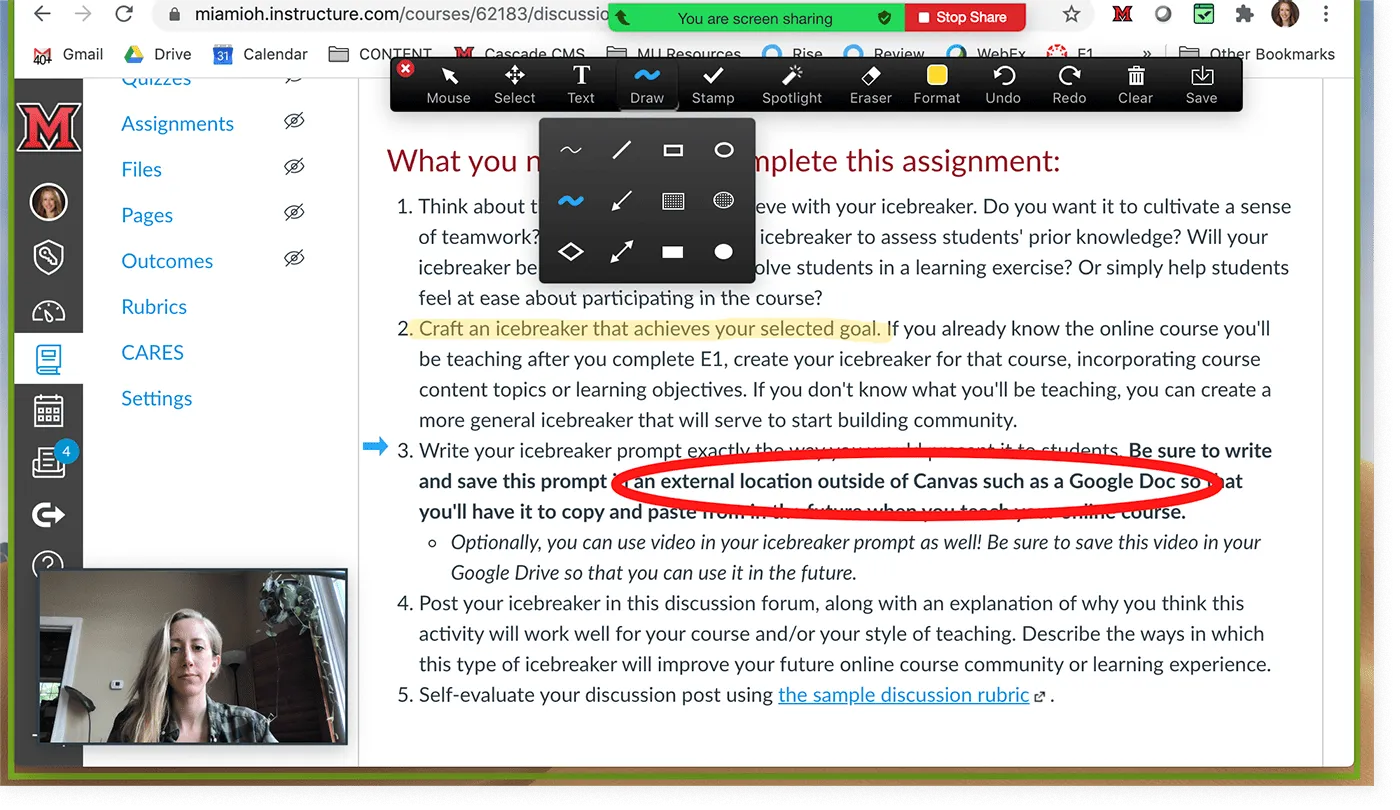
Task: Open the sample discussion rubric link
Action: (x=902, y=694)
